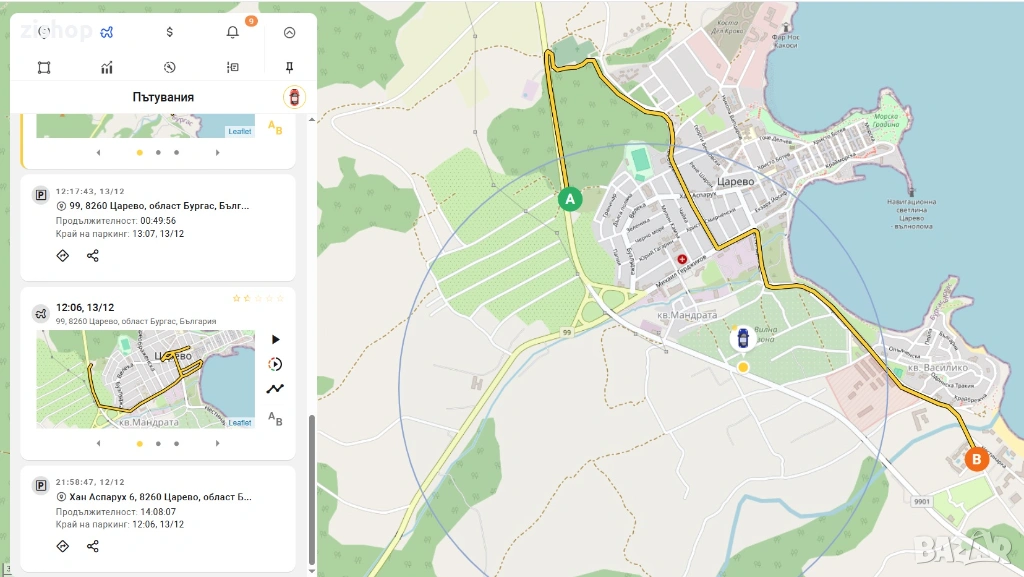Screen dimensions: 1024x577
Task: Play the 12:06 trip route
Action: tap(276, 340)
